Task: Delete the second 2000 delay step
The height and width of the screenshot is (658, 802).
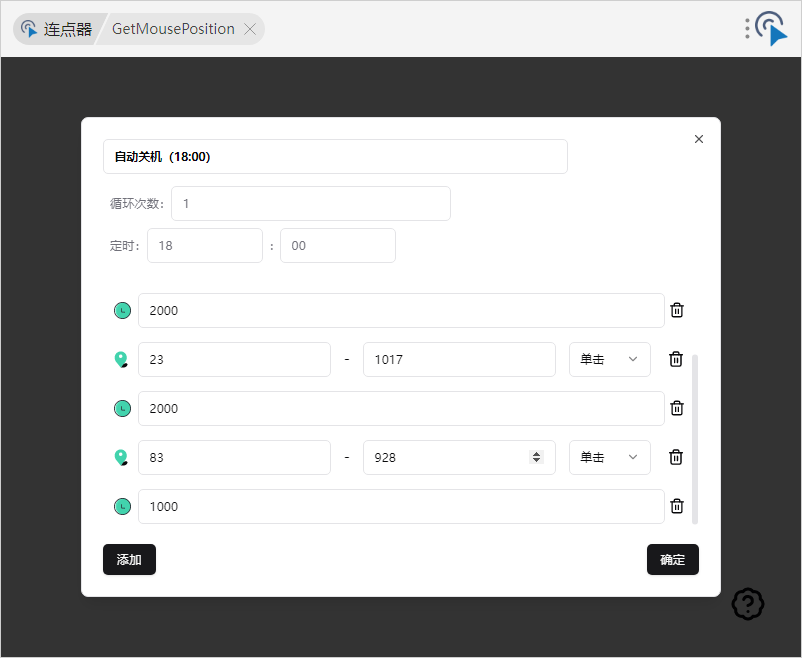Action: point(677,408)
